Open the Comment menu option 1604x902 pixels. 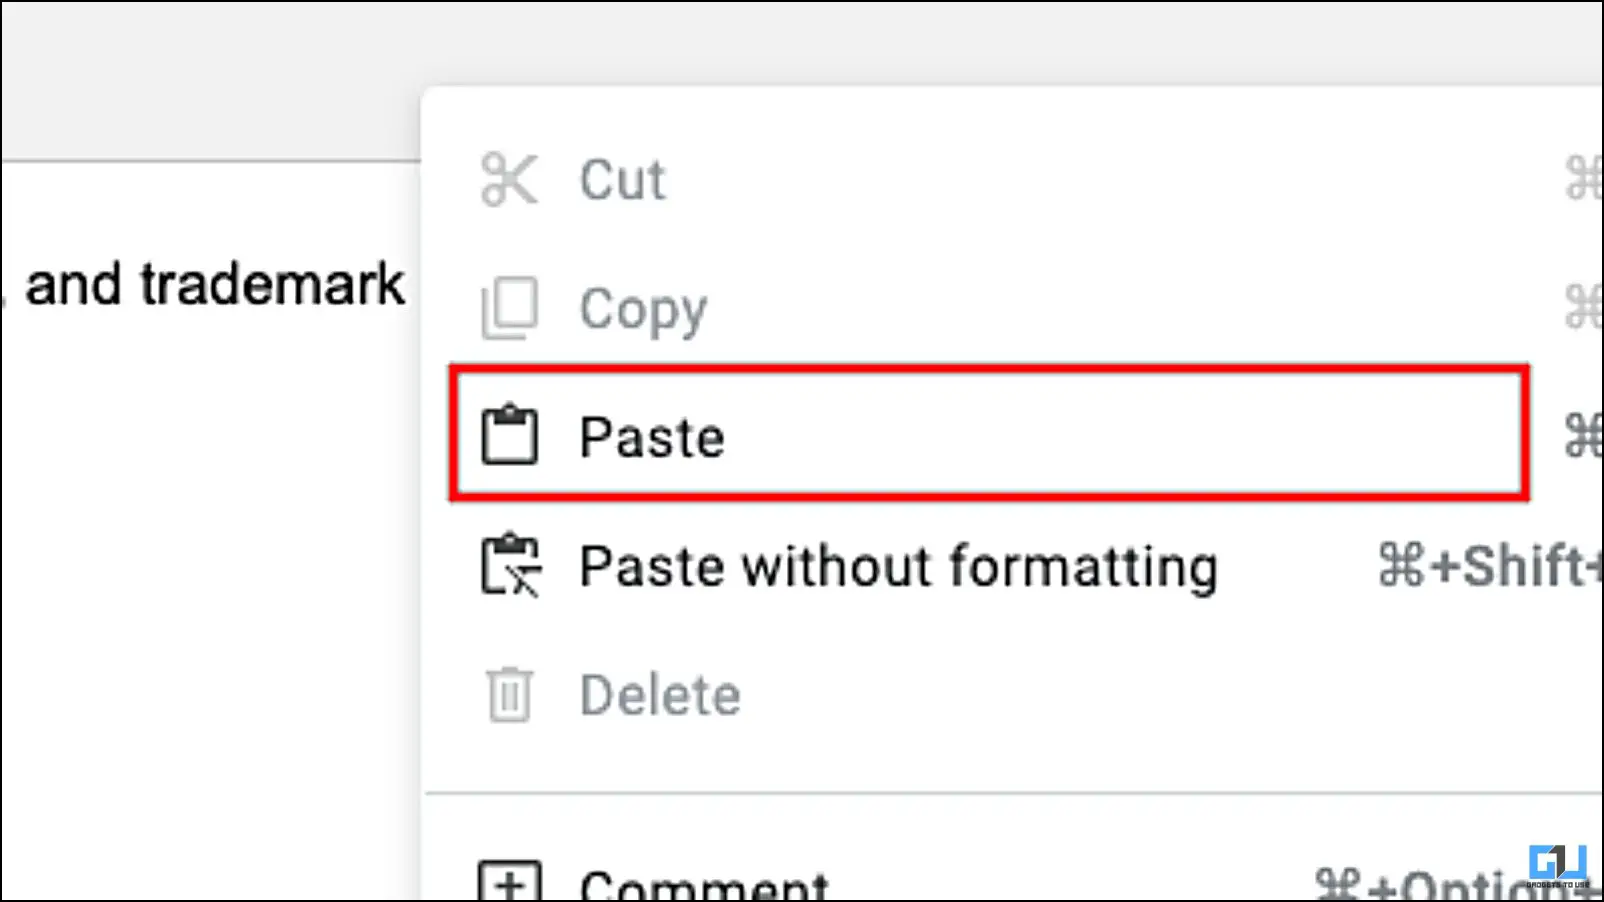[x=704, y=884]
